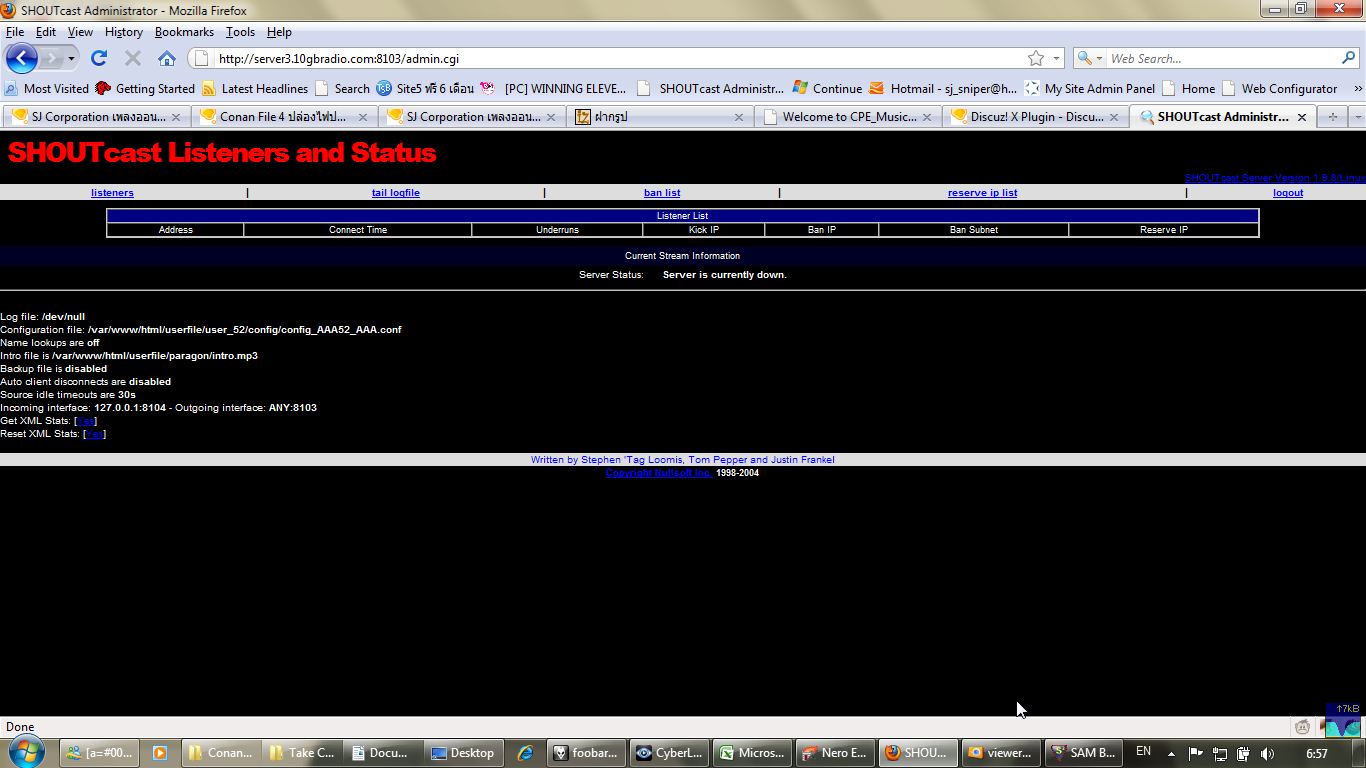Click the logout link
Image resolution: width=1366 pixels, height=768 pixels.
[x=1288, y=193]
